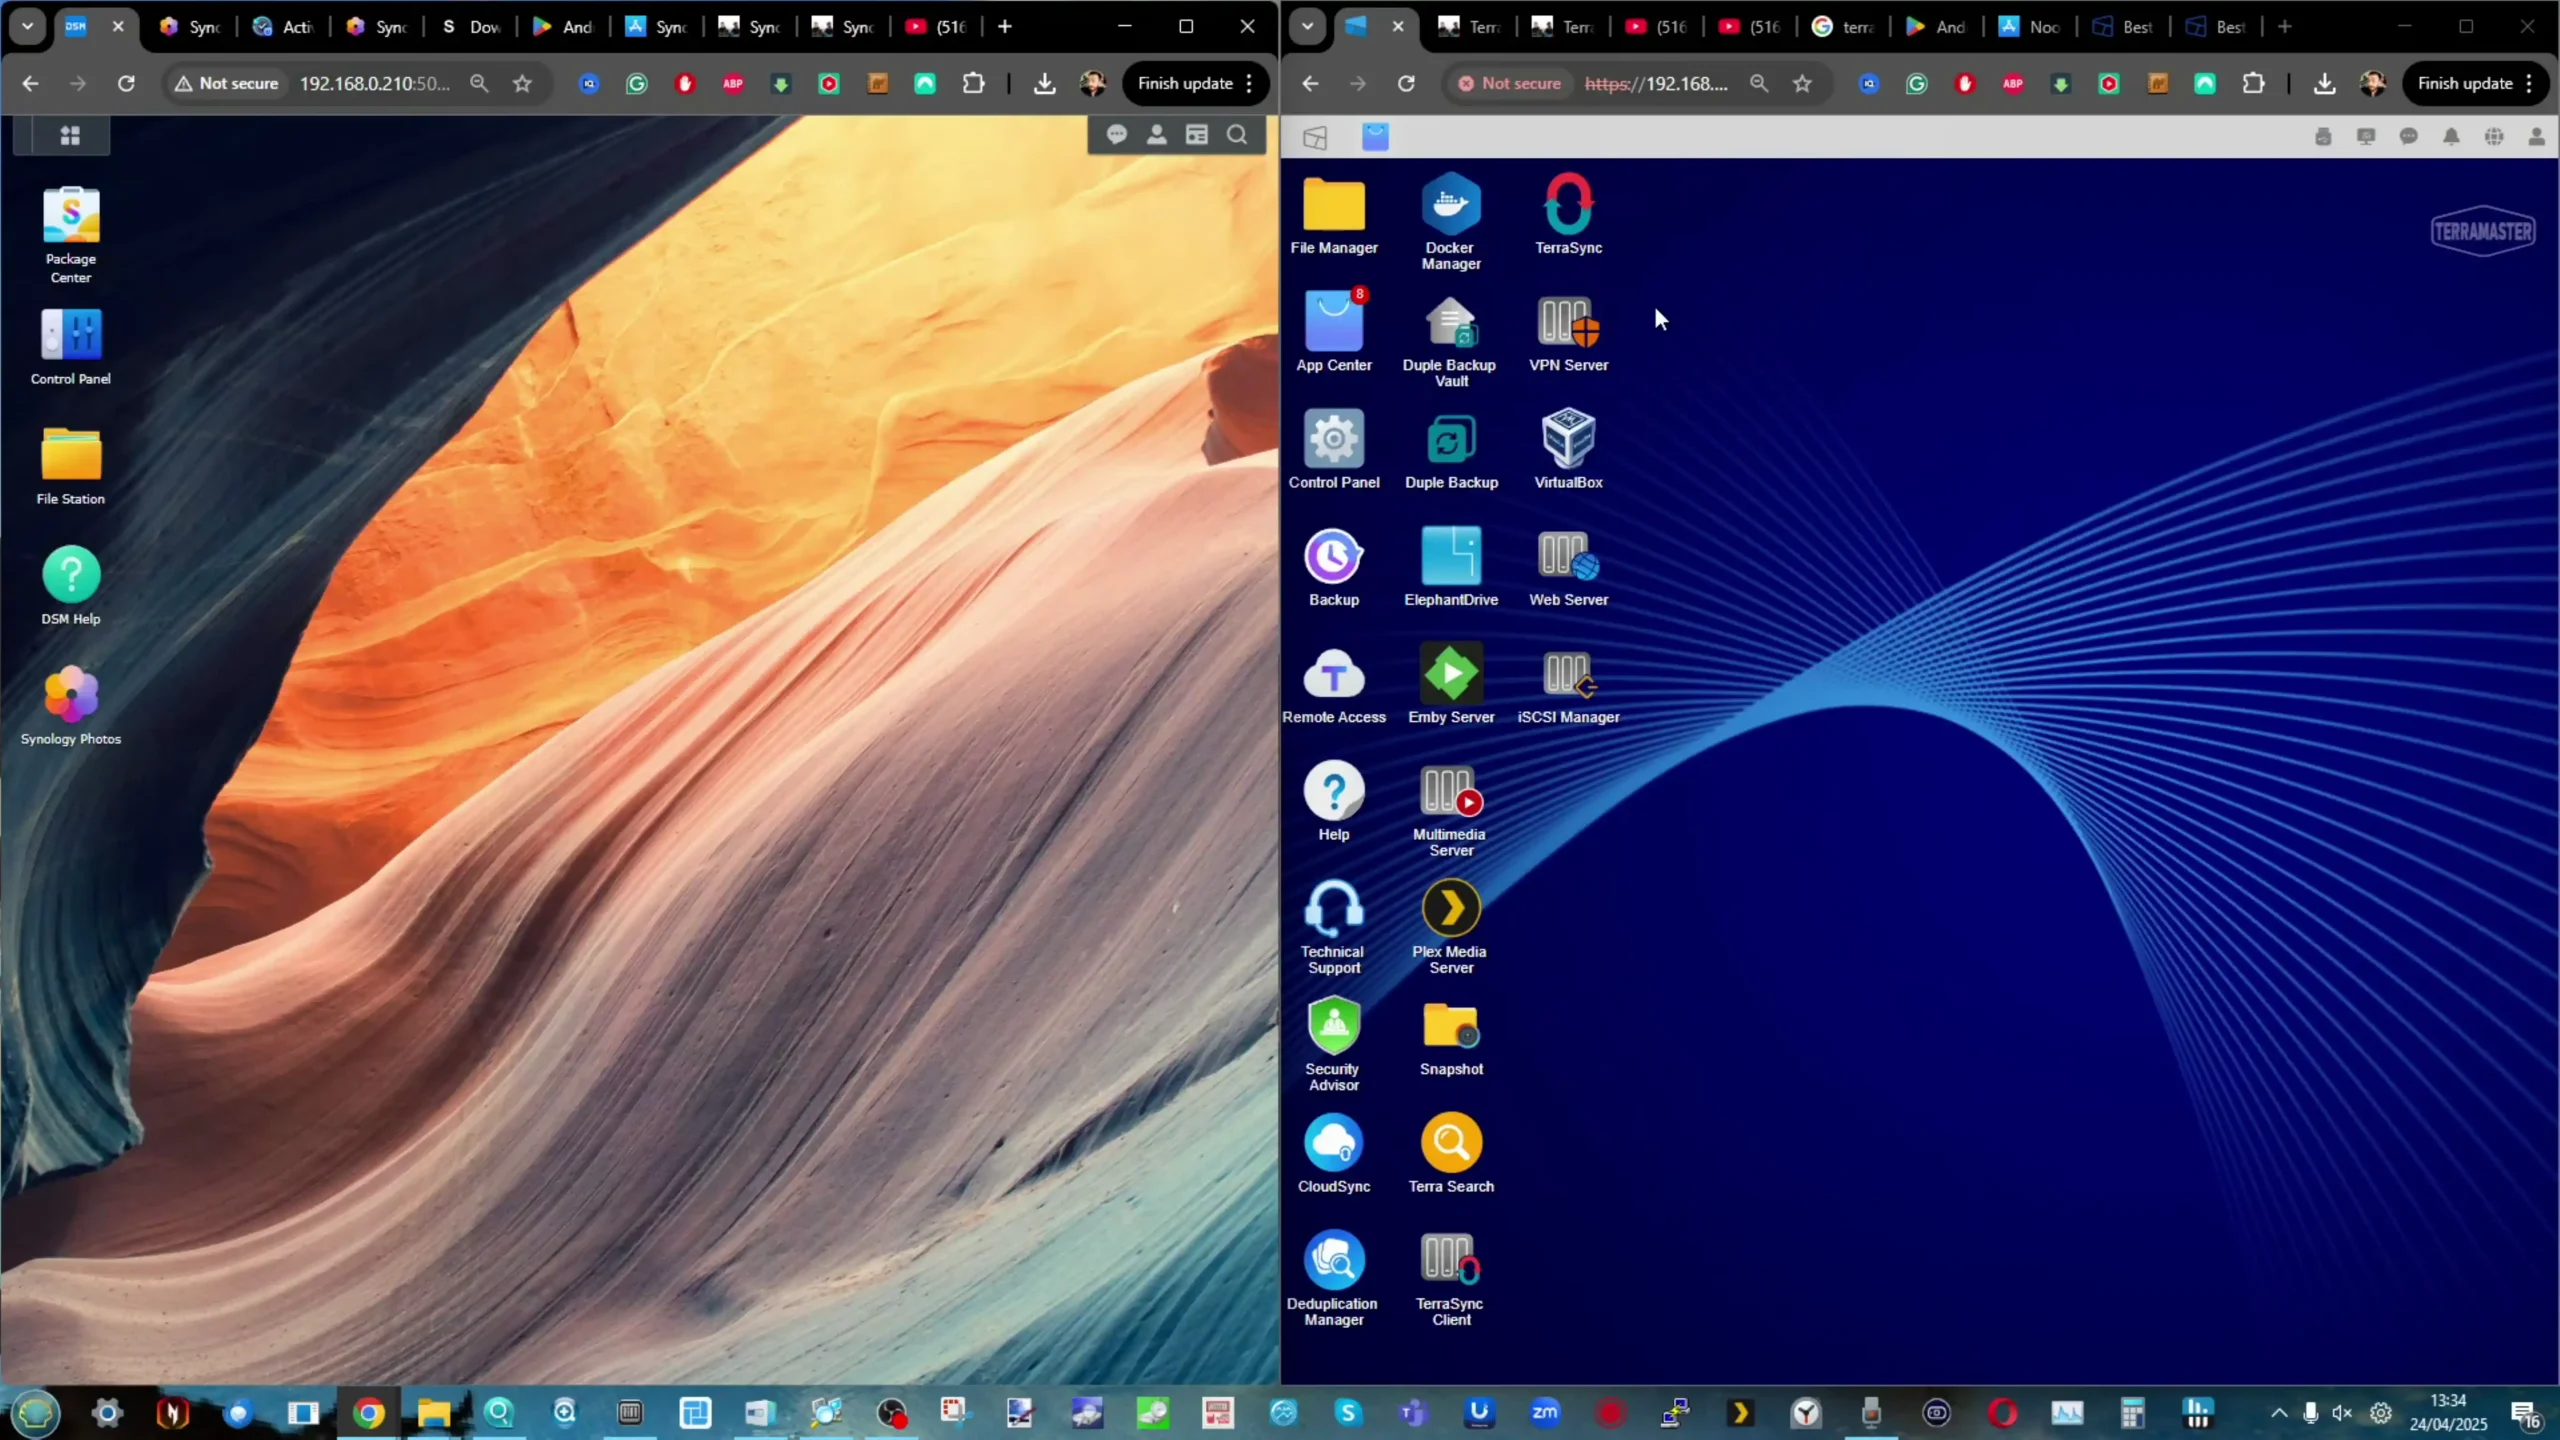2560x1440 pixels.
Task: Click TerraMaster show desktop icon
Action: pyautogui.click(x=1315, y=137)
